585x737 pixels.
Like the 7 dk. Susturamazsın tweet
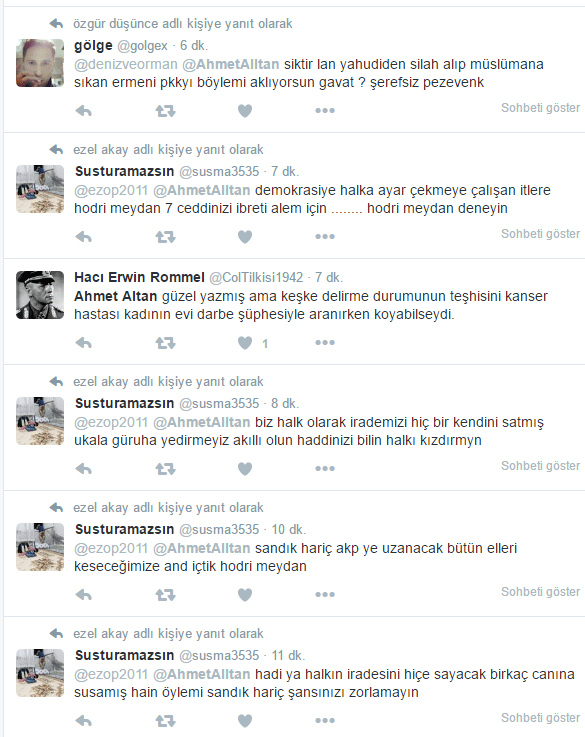[x=245, y=237]
